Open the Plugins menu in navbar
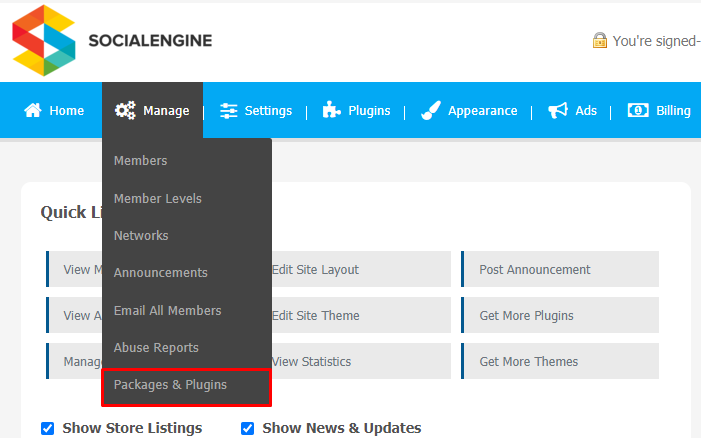701x438 pixels. pos(356,110)
